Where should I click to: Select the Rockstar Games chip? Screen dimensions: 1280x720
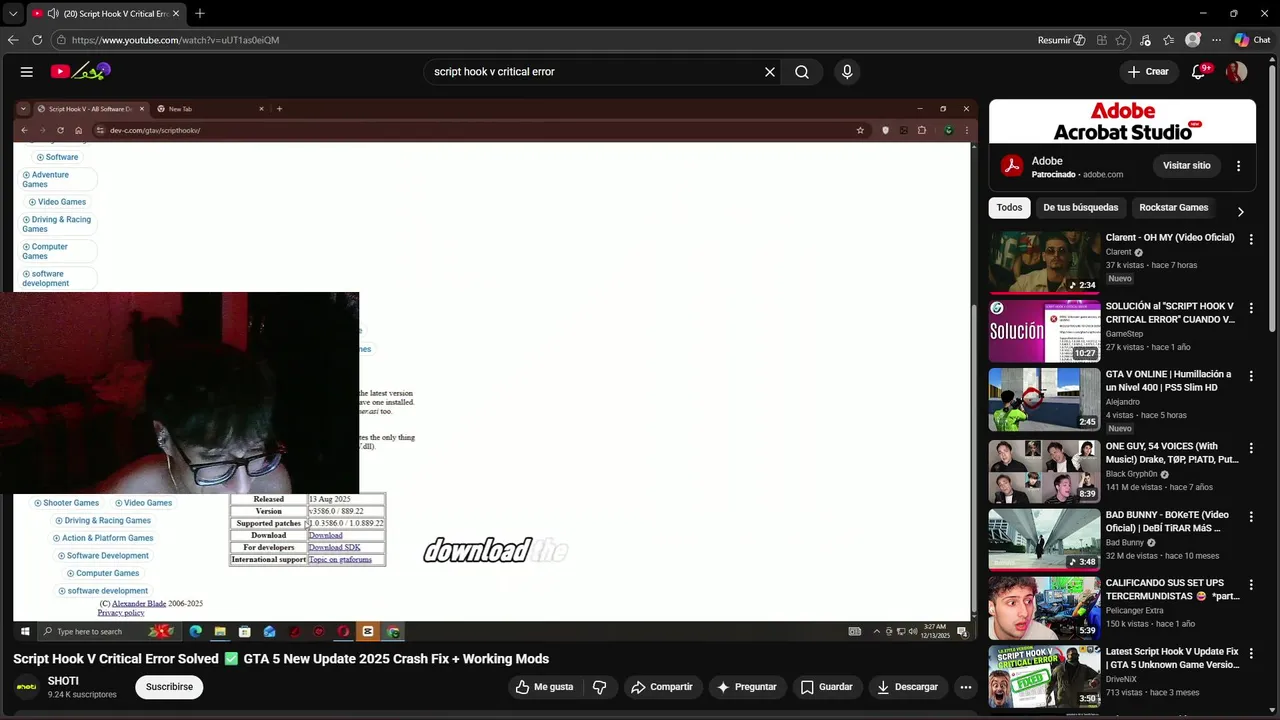(1174, 207)
